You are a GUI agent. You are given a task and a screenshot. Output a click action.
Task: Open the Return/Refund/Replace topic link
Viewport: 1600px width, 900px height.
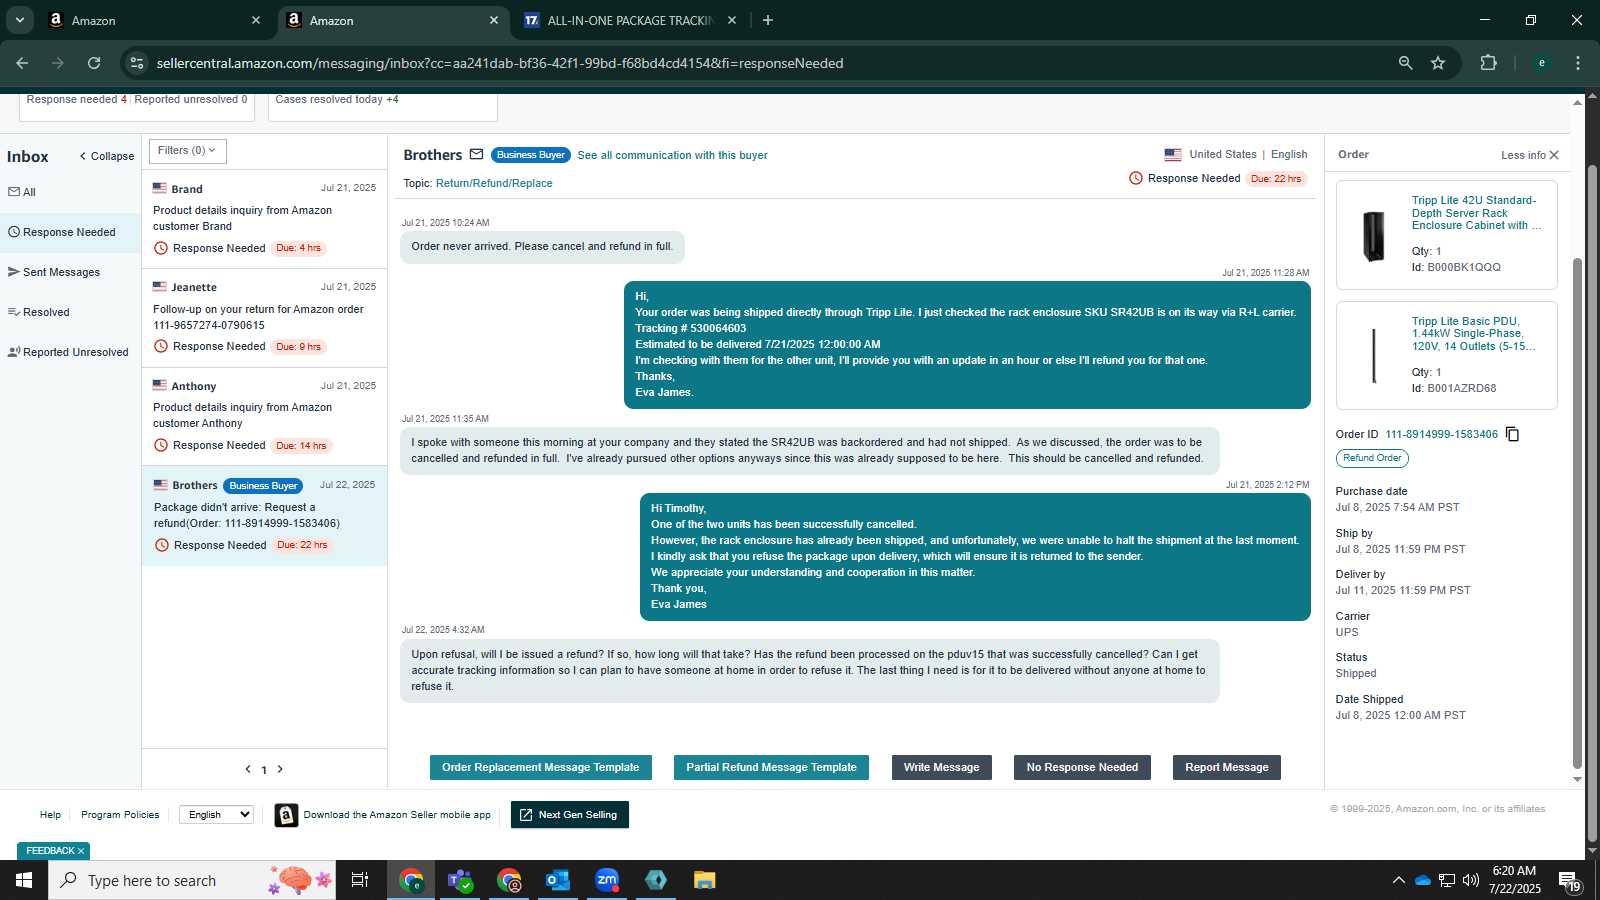click(494, 183)
